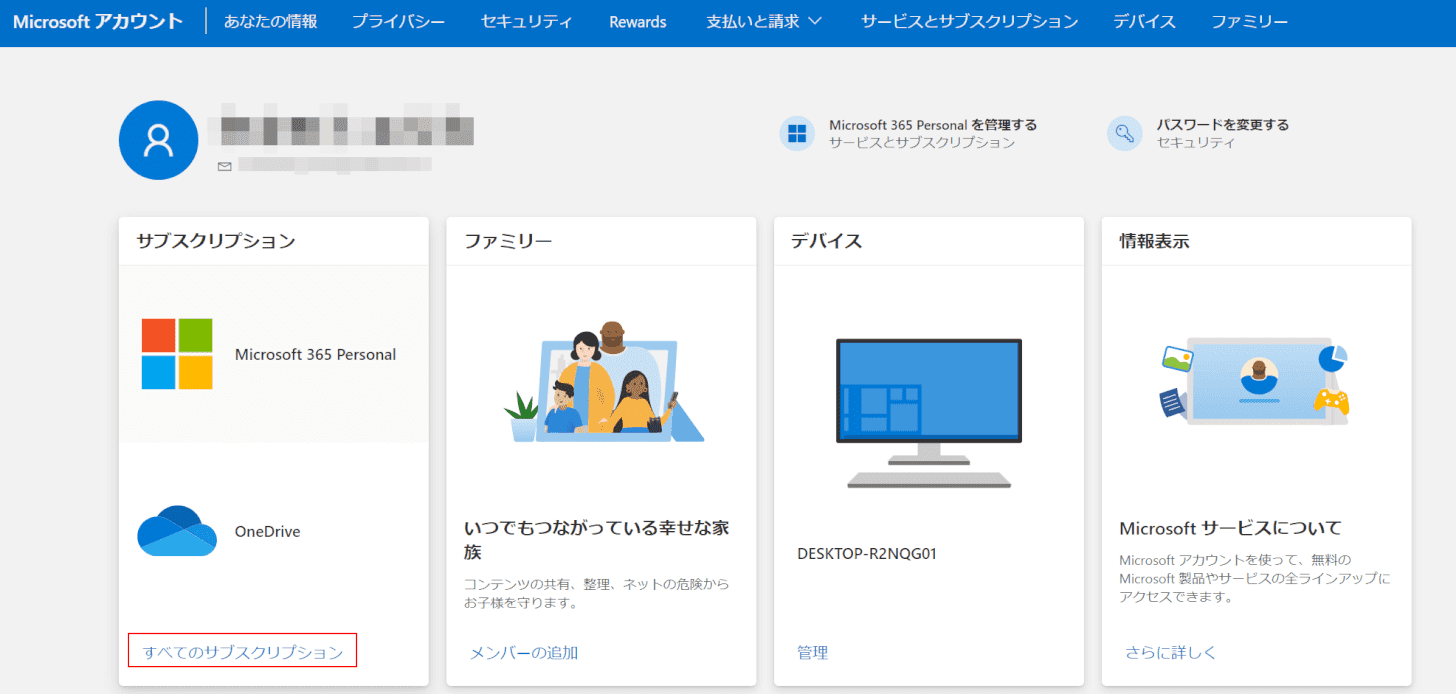Click the DESKTOP-R2NQG01 device name
The width and height of the screenshot is (1456, 694).
click(867, 553)
